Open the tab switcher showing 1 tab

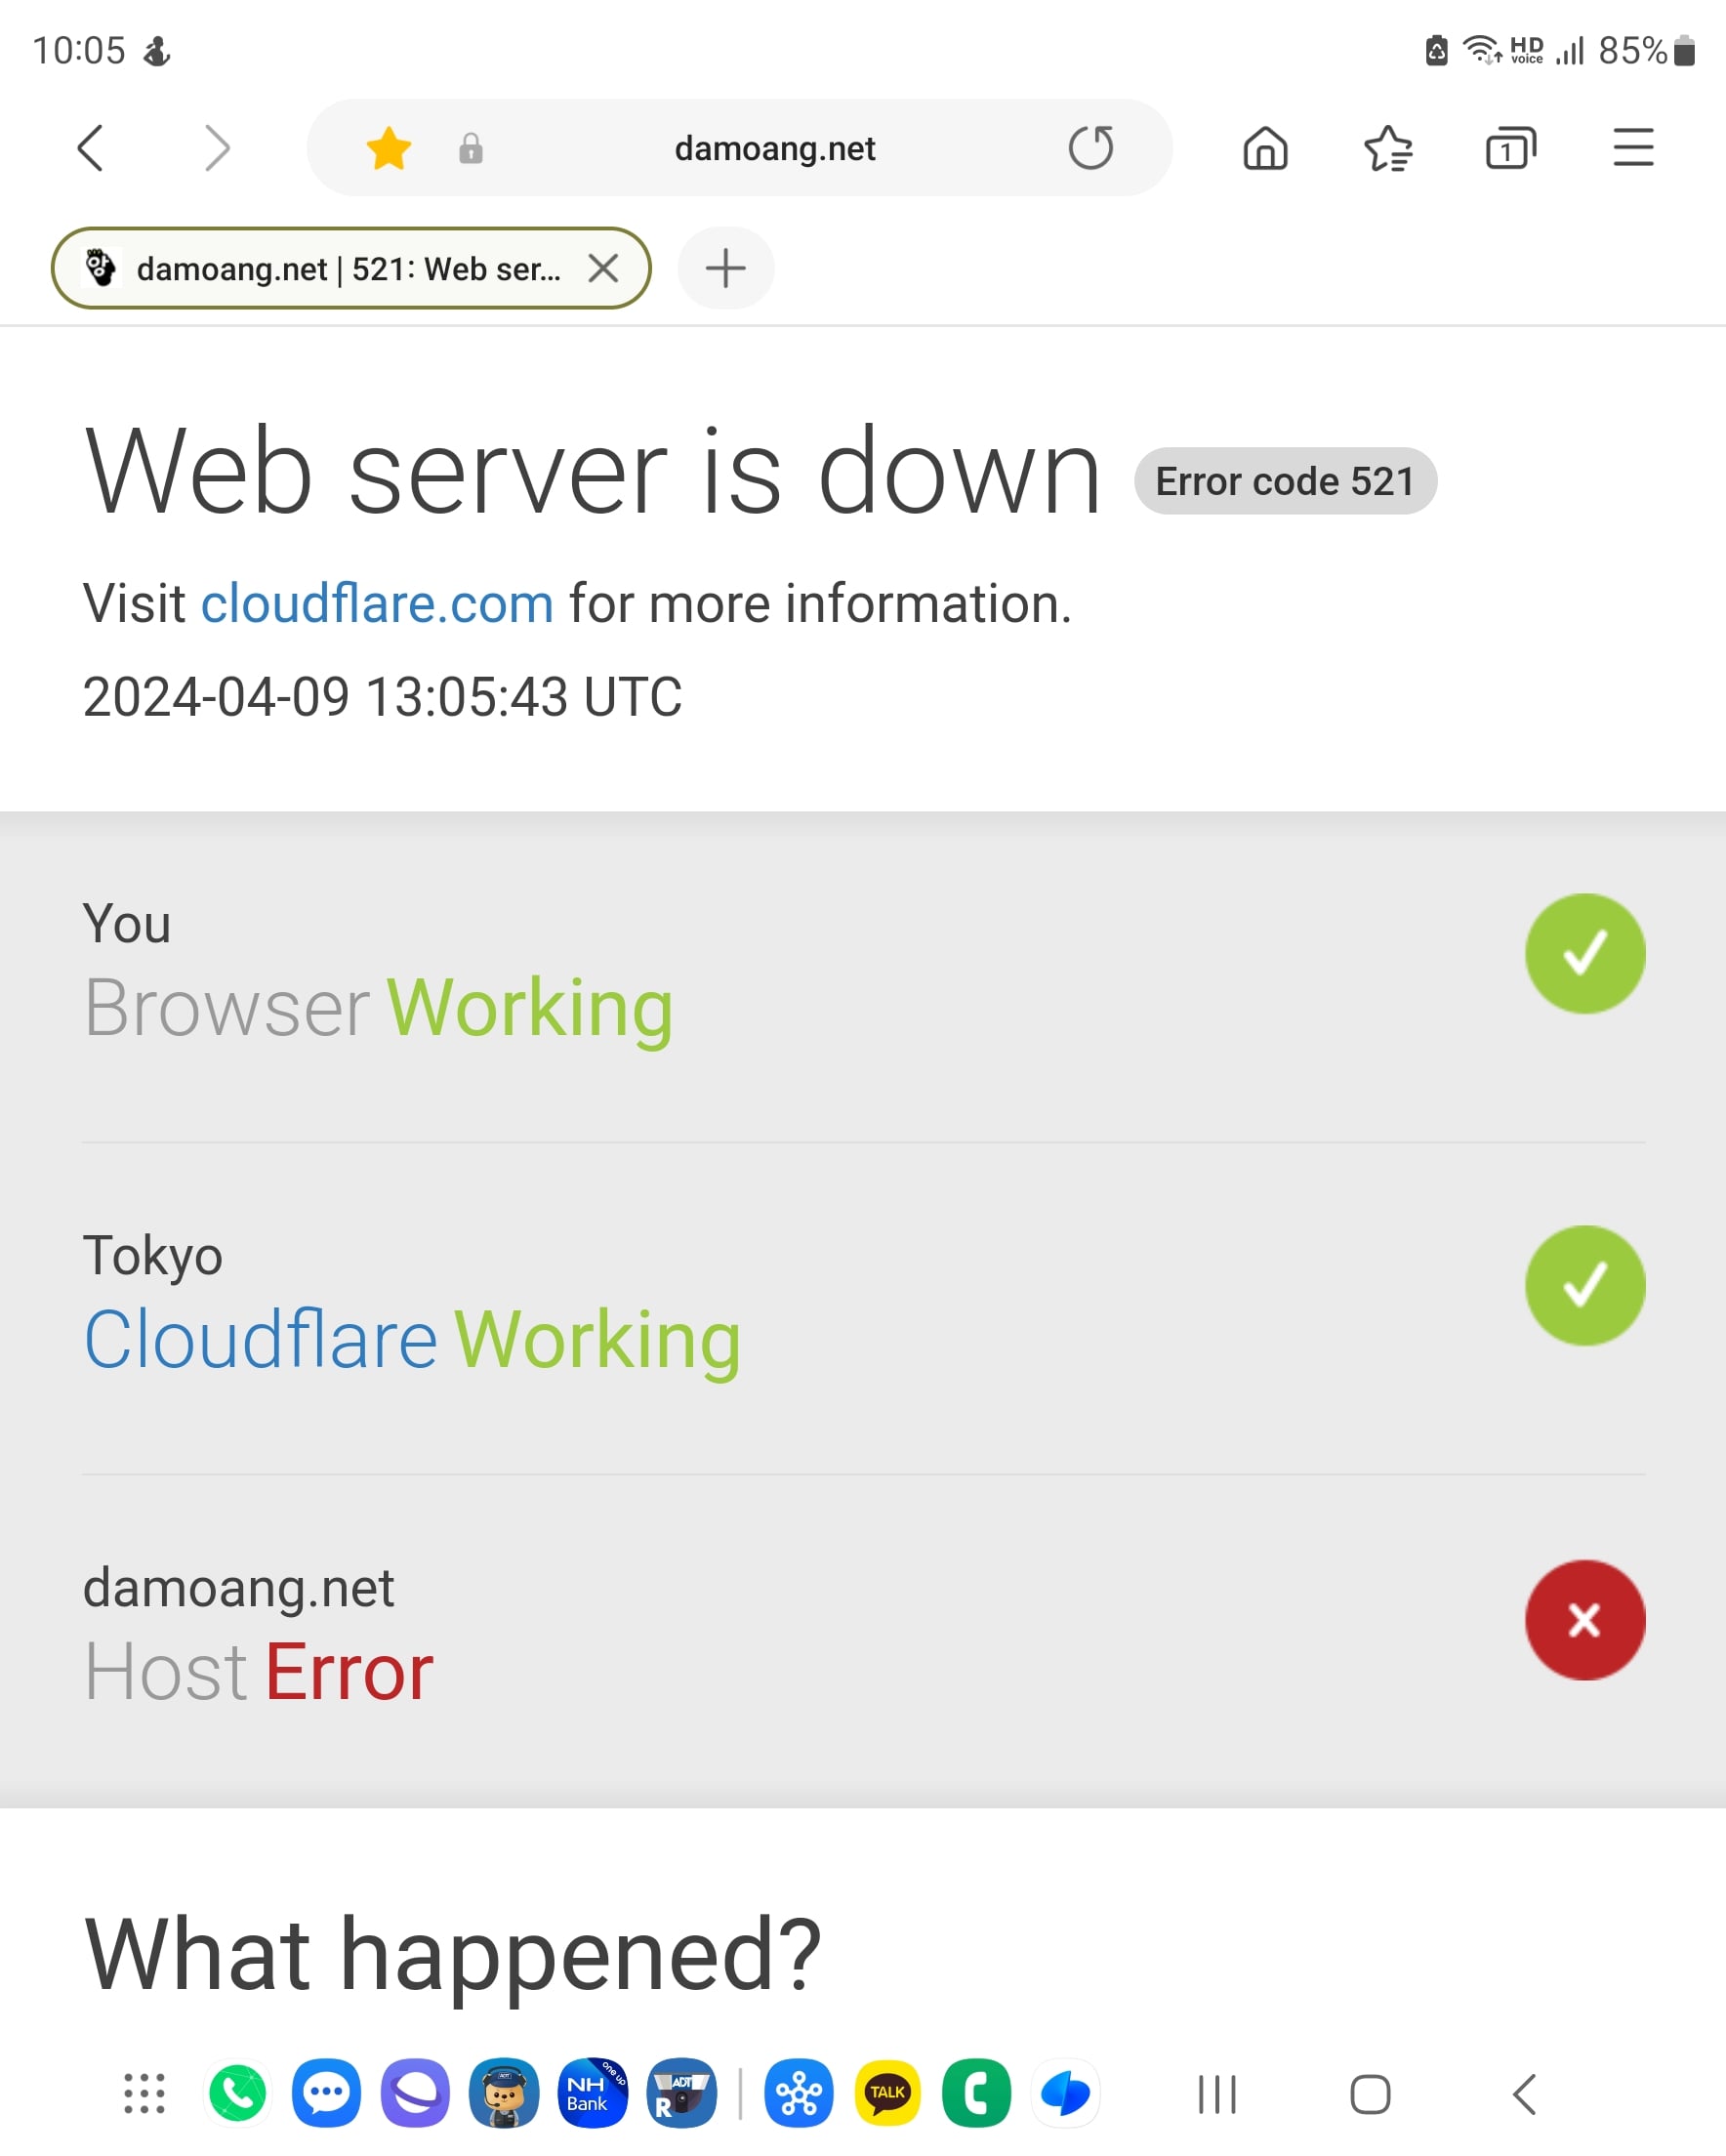tap(1510, 148)
